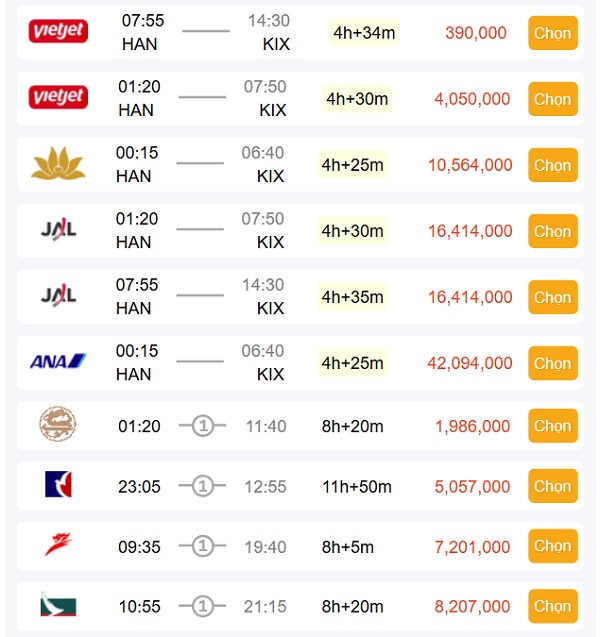Select Chọn for the 4,050,000 flight
This screenshot has width=600, height=637.
[553, 99]
